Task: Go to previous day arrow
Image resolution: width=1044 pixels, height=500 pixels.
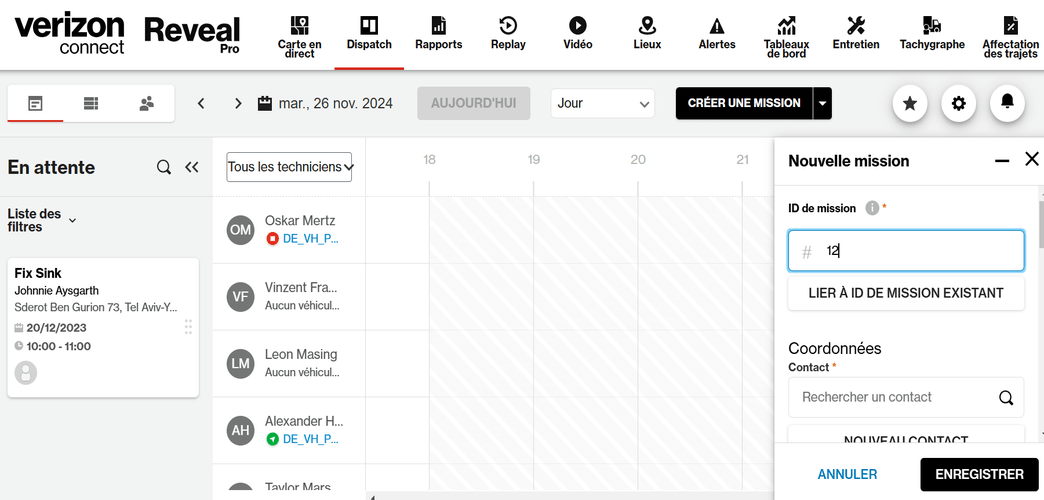Action: [x=201, y=103]
